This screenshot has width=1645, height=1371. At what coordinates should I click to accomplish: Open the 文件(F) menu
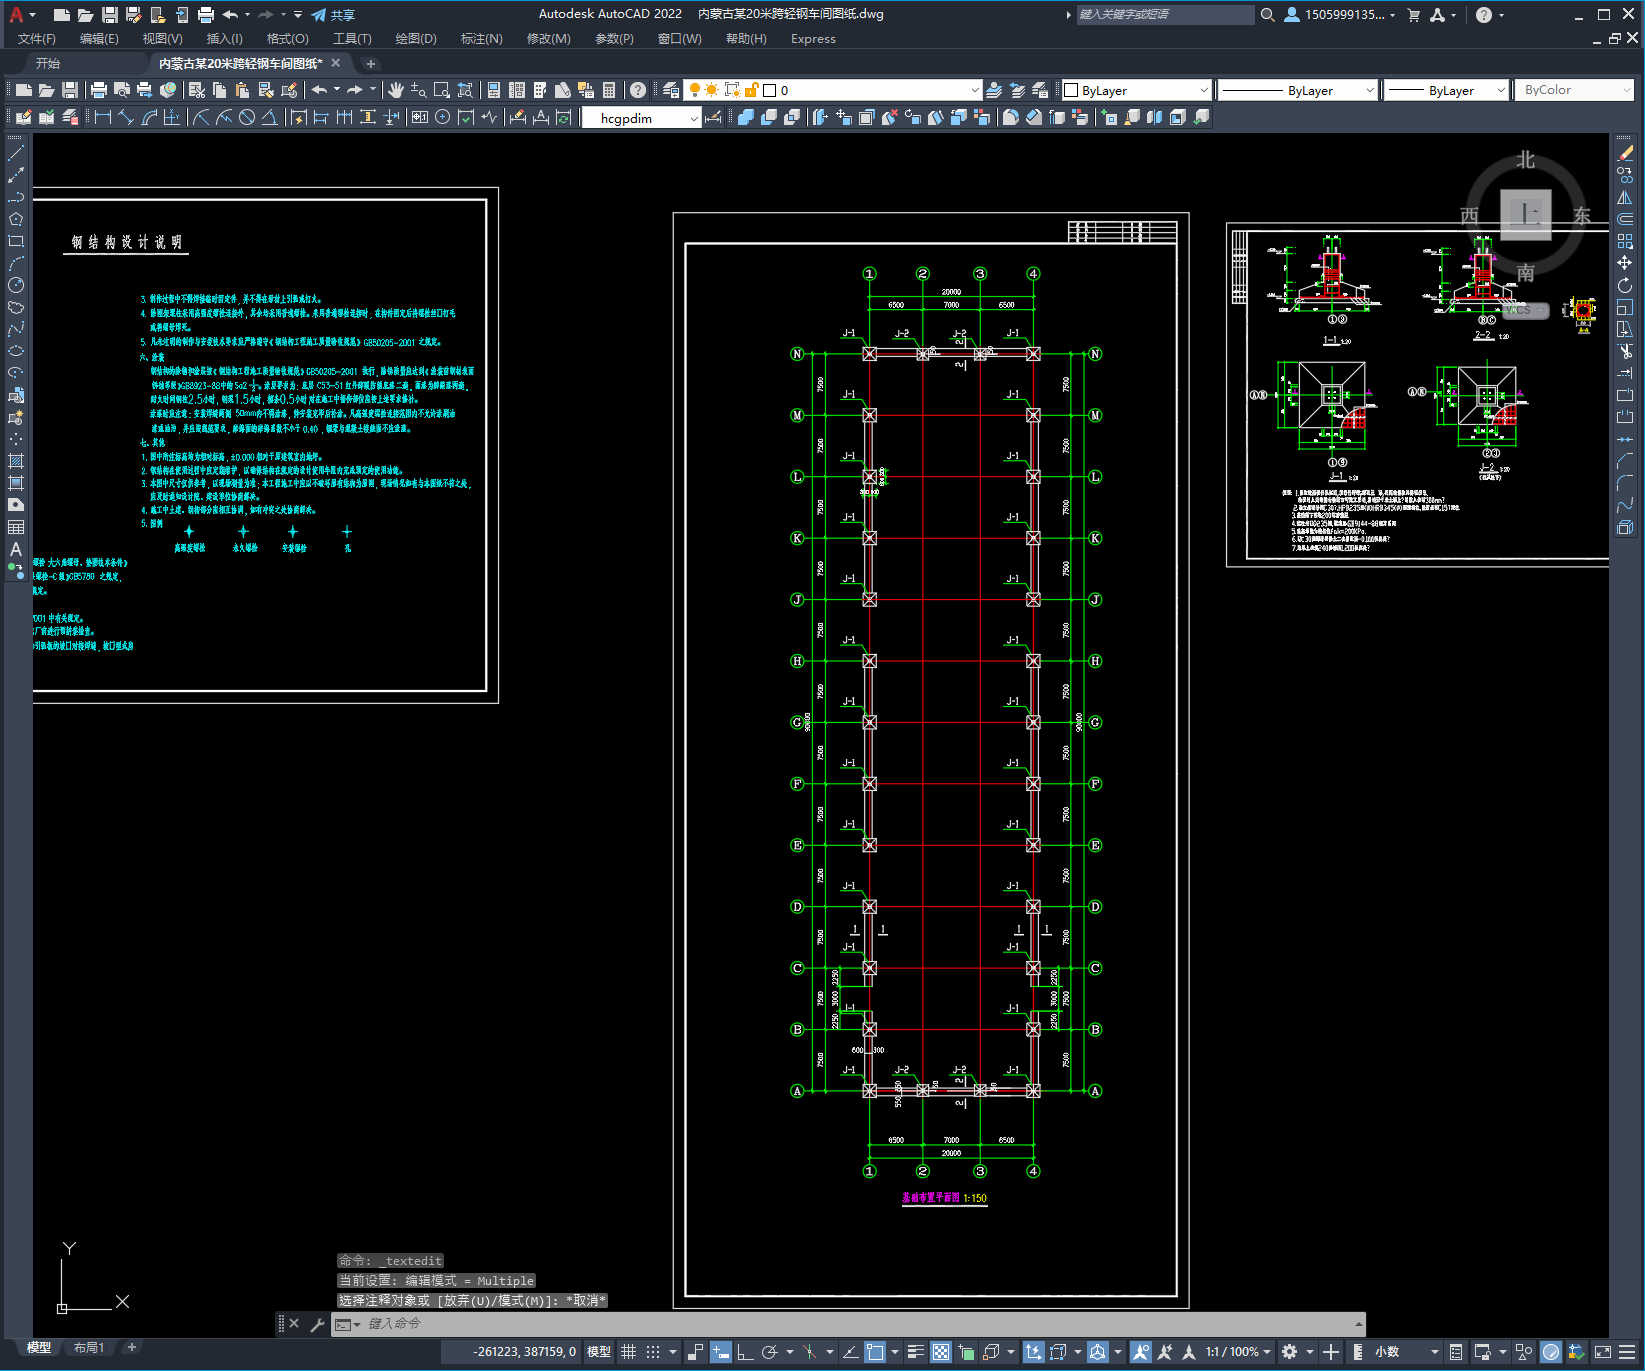[37, 39]
